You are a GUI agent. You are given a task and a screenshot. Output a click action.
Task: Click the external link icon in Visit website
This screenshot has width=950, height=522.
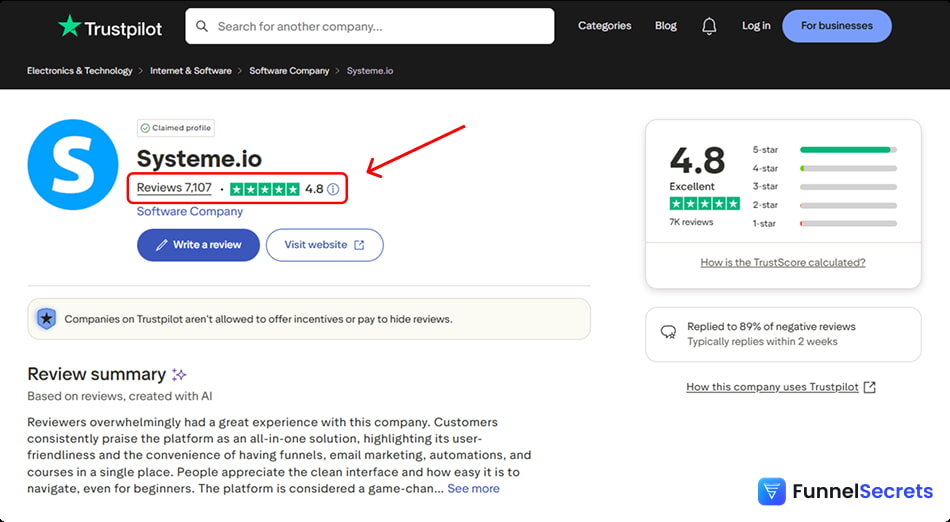[x=359, y=245]
